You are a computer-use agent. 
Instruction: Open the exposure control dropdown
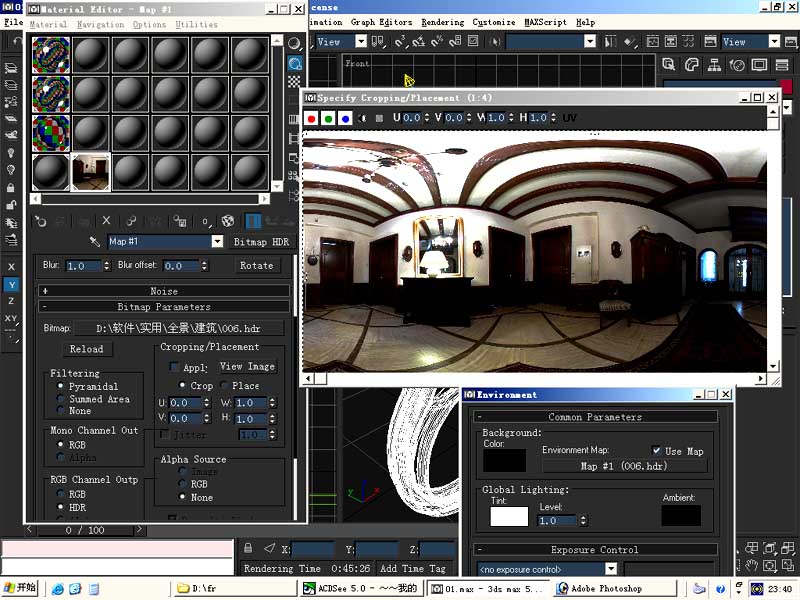coord(610,569)
